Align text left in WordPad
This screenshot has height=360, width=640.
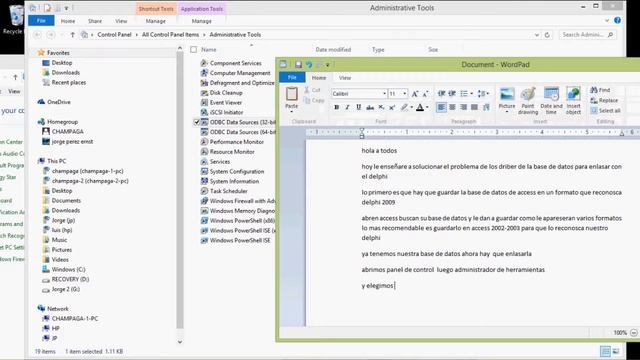tap(441, 107)
